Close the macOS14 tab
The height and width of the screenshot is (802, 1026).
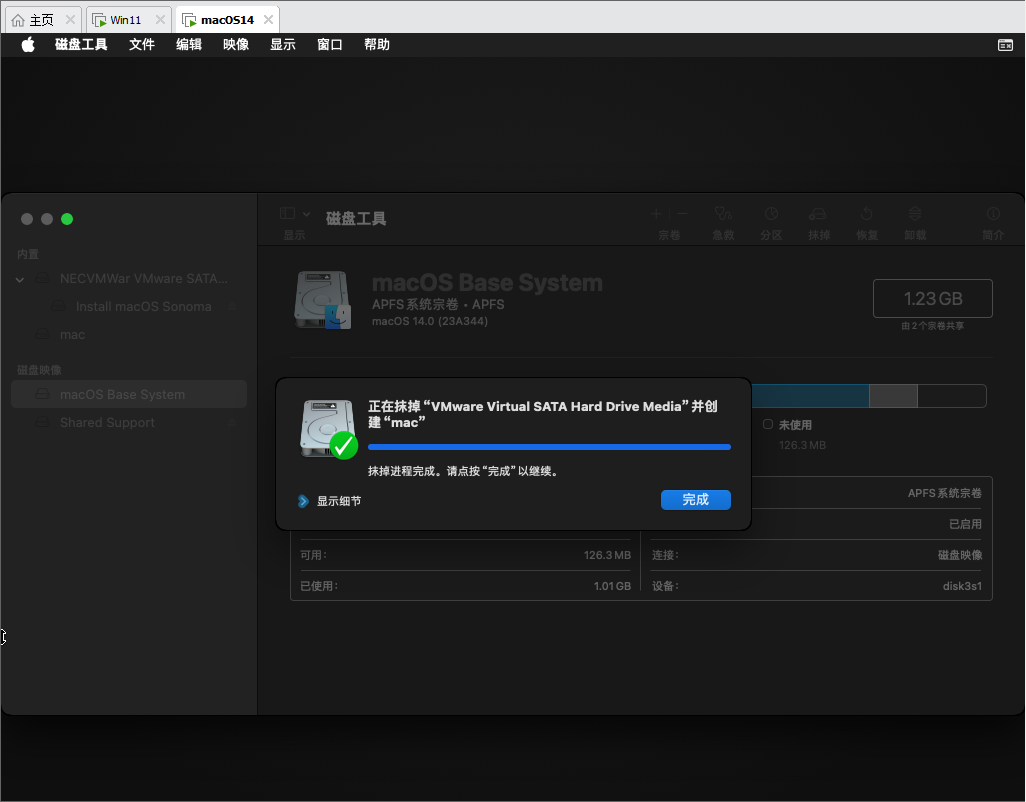pos(268,20)
